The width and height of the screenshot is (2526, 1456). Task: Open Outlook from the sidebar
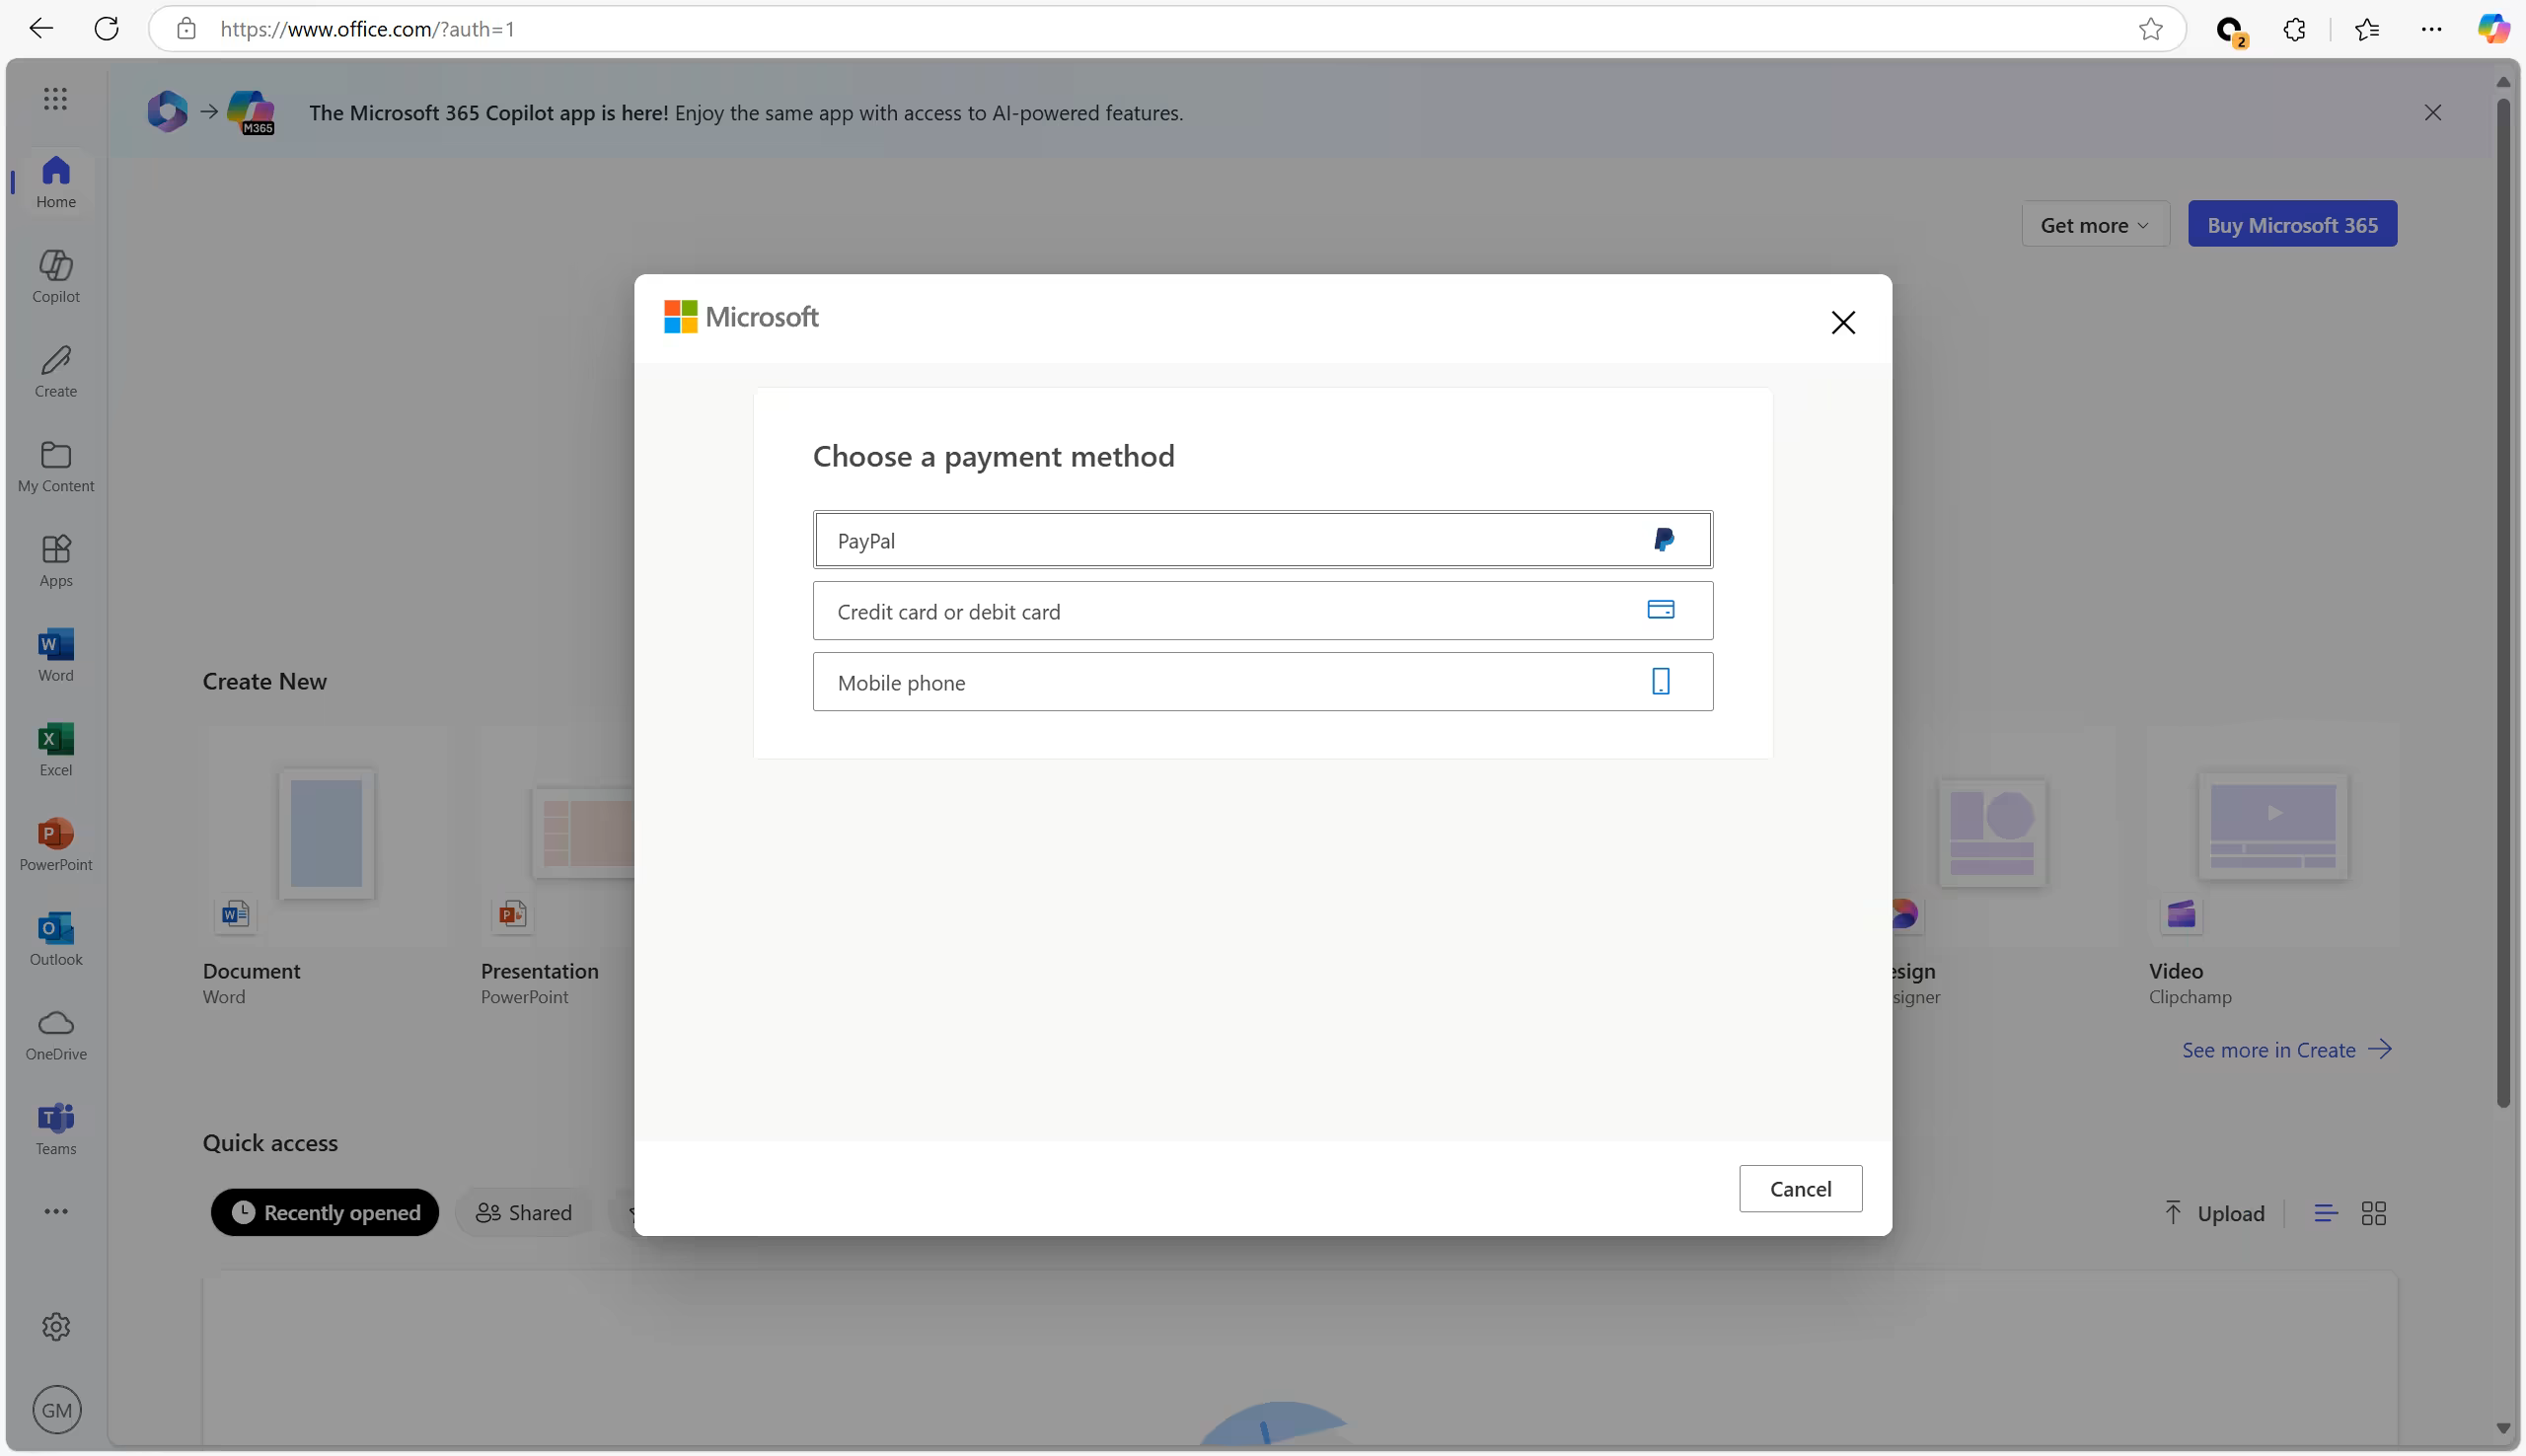click(56, 939)
